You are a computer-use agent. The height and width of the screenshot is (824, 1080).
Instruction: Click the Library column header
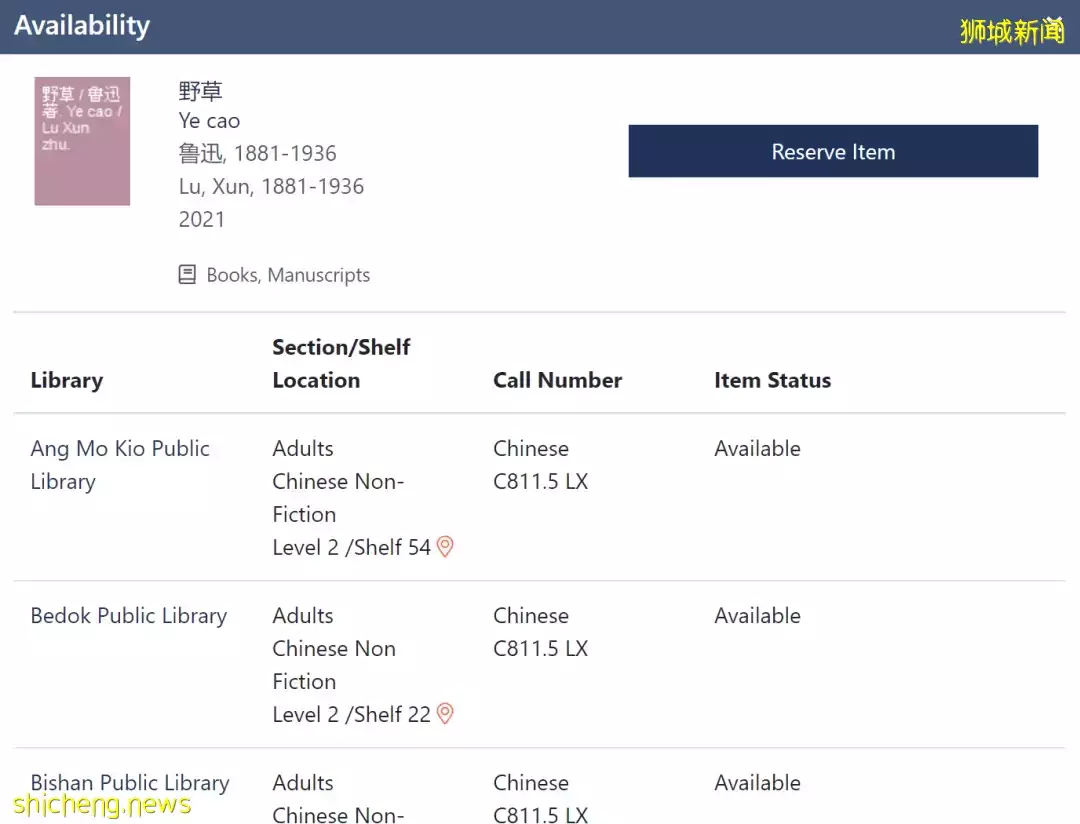click(67, 380)
